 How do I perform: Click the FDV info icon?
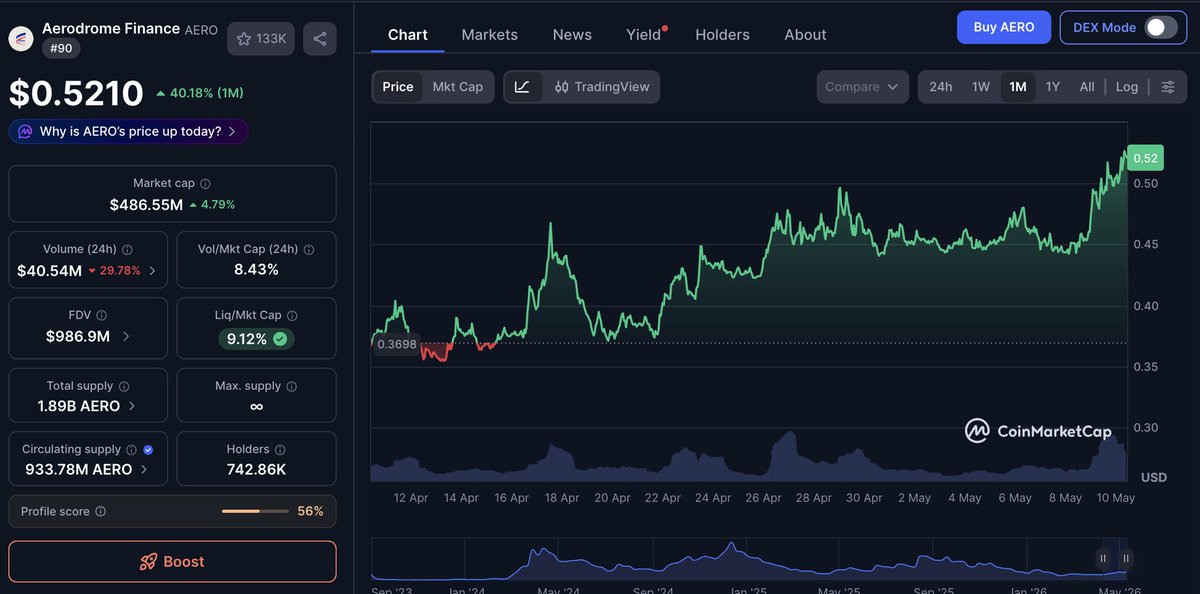[102, 315]
